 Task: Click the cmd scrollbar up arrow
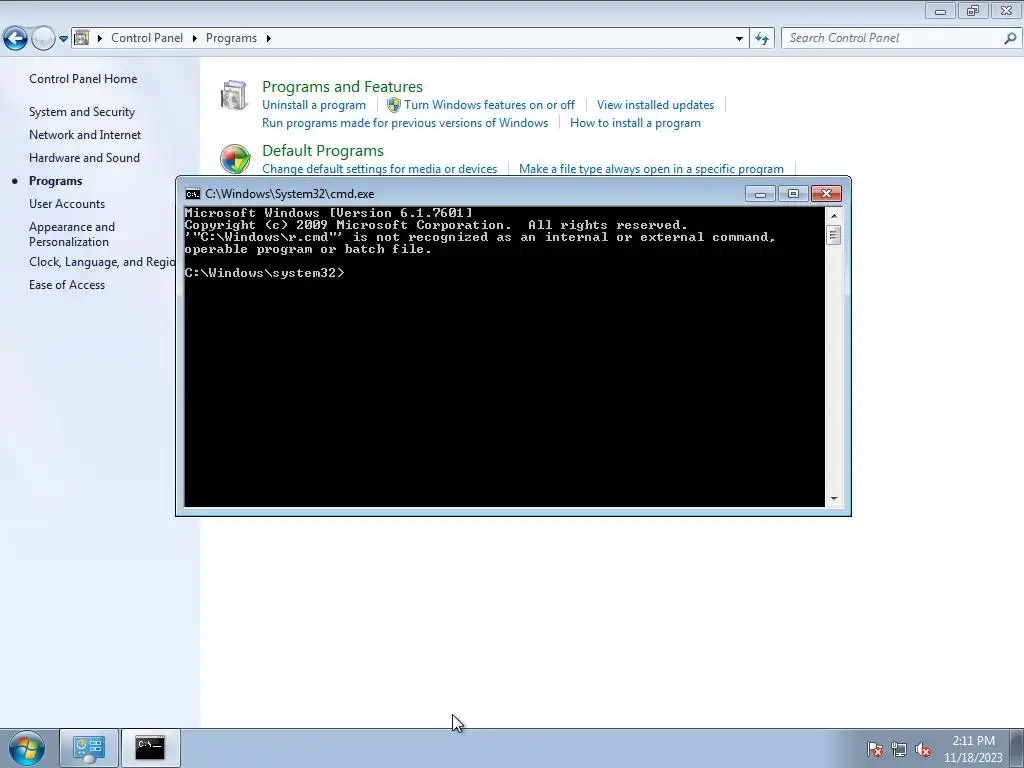(833, 216)
